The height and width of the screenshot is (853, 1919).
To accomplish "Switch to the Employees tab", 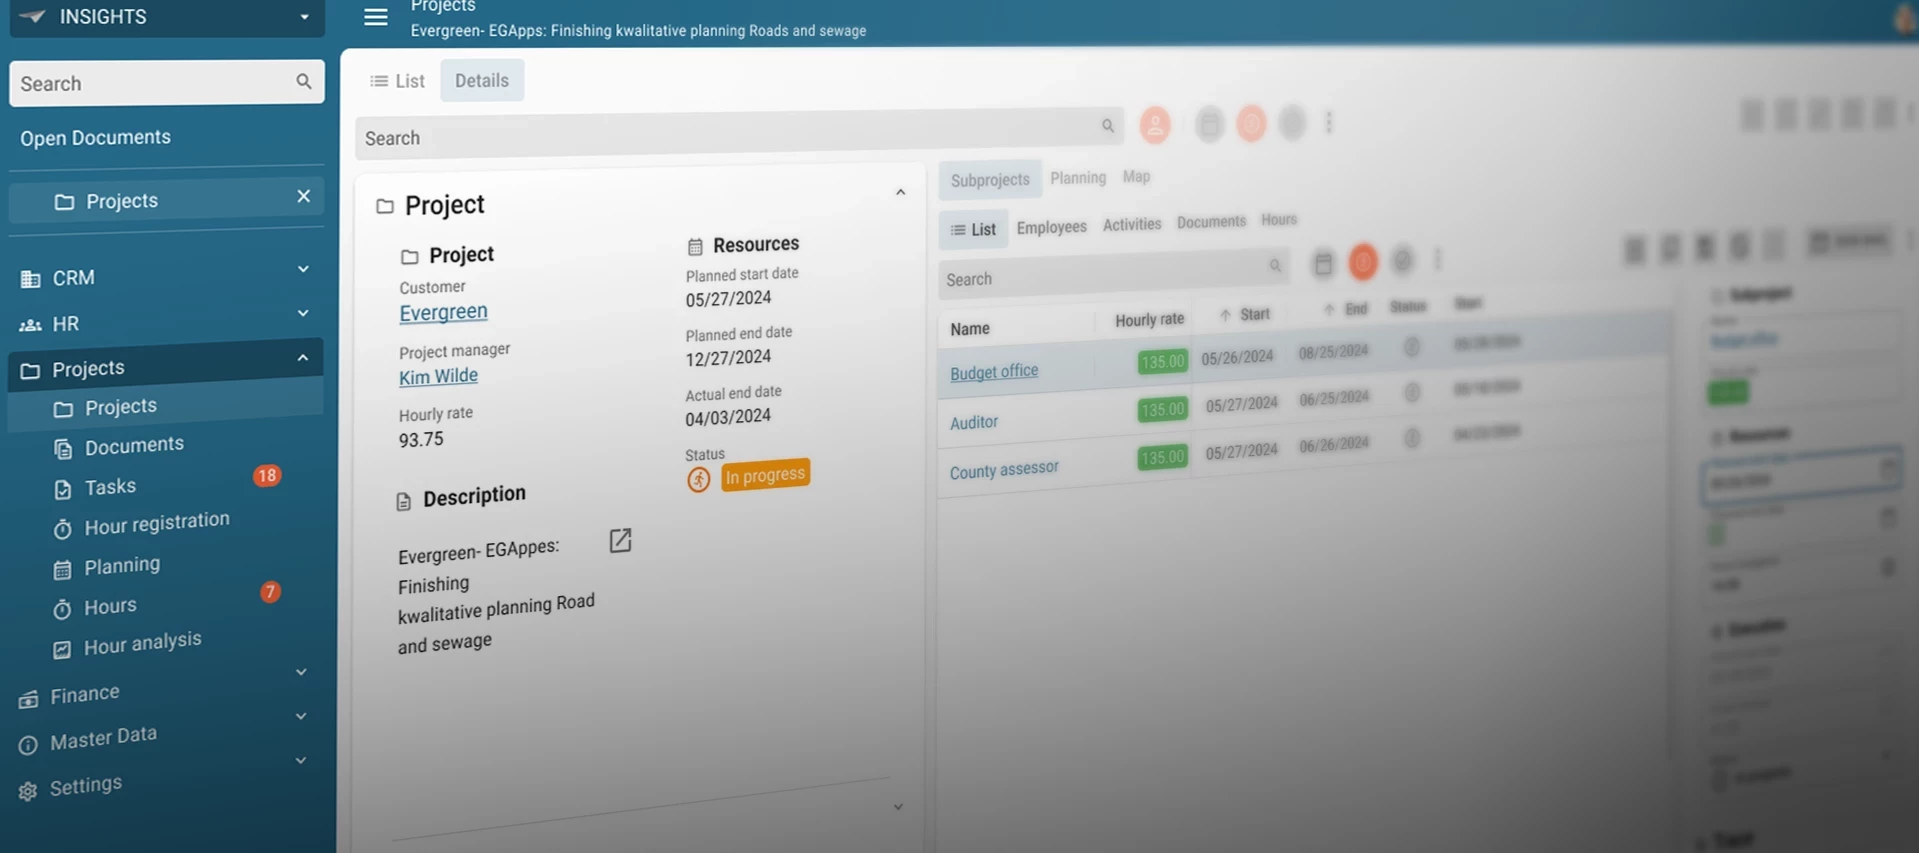I will [x=1051, y=227].
